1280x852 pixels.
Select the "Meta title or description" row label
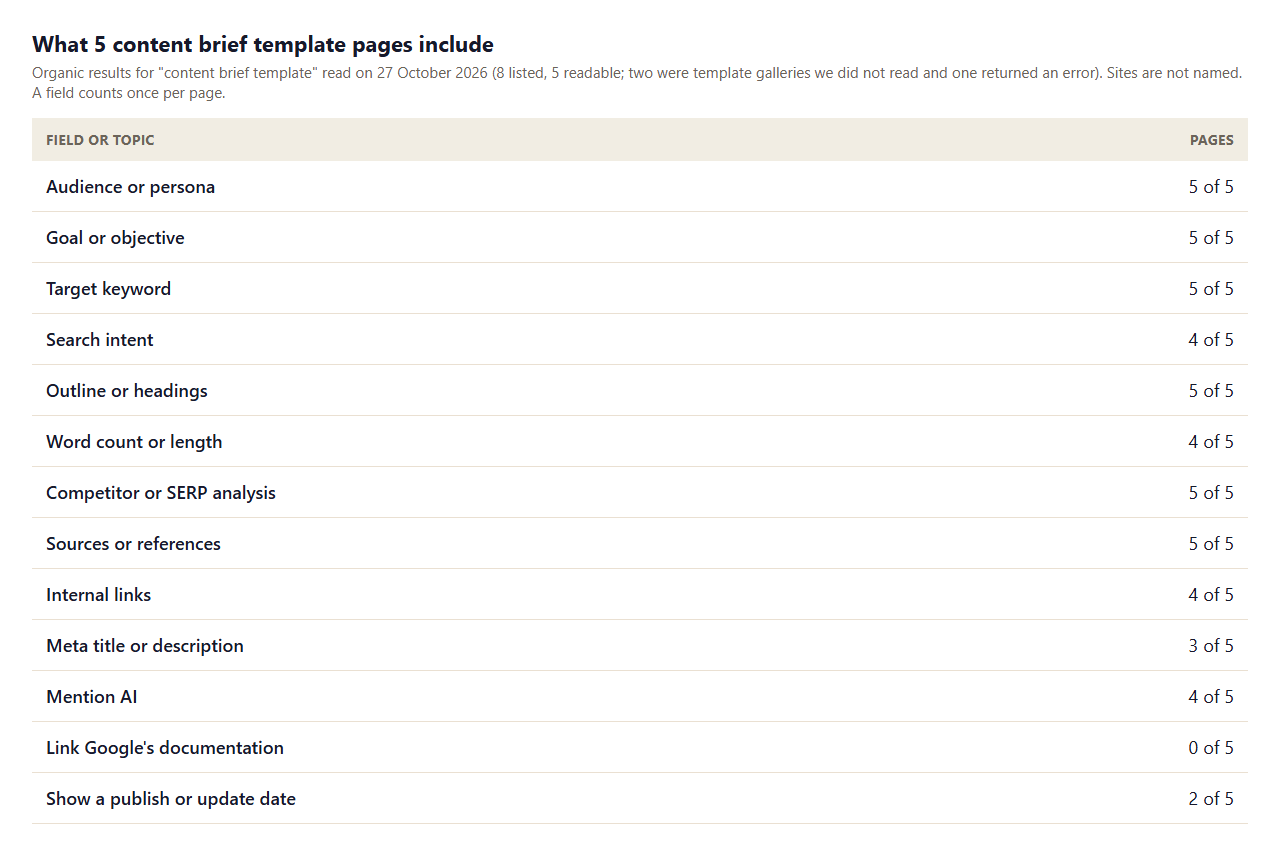pos(145,646)
